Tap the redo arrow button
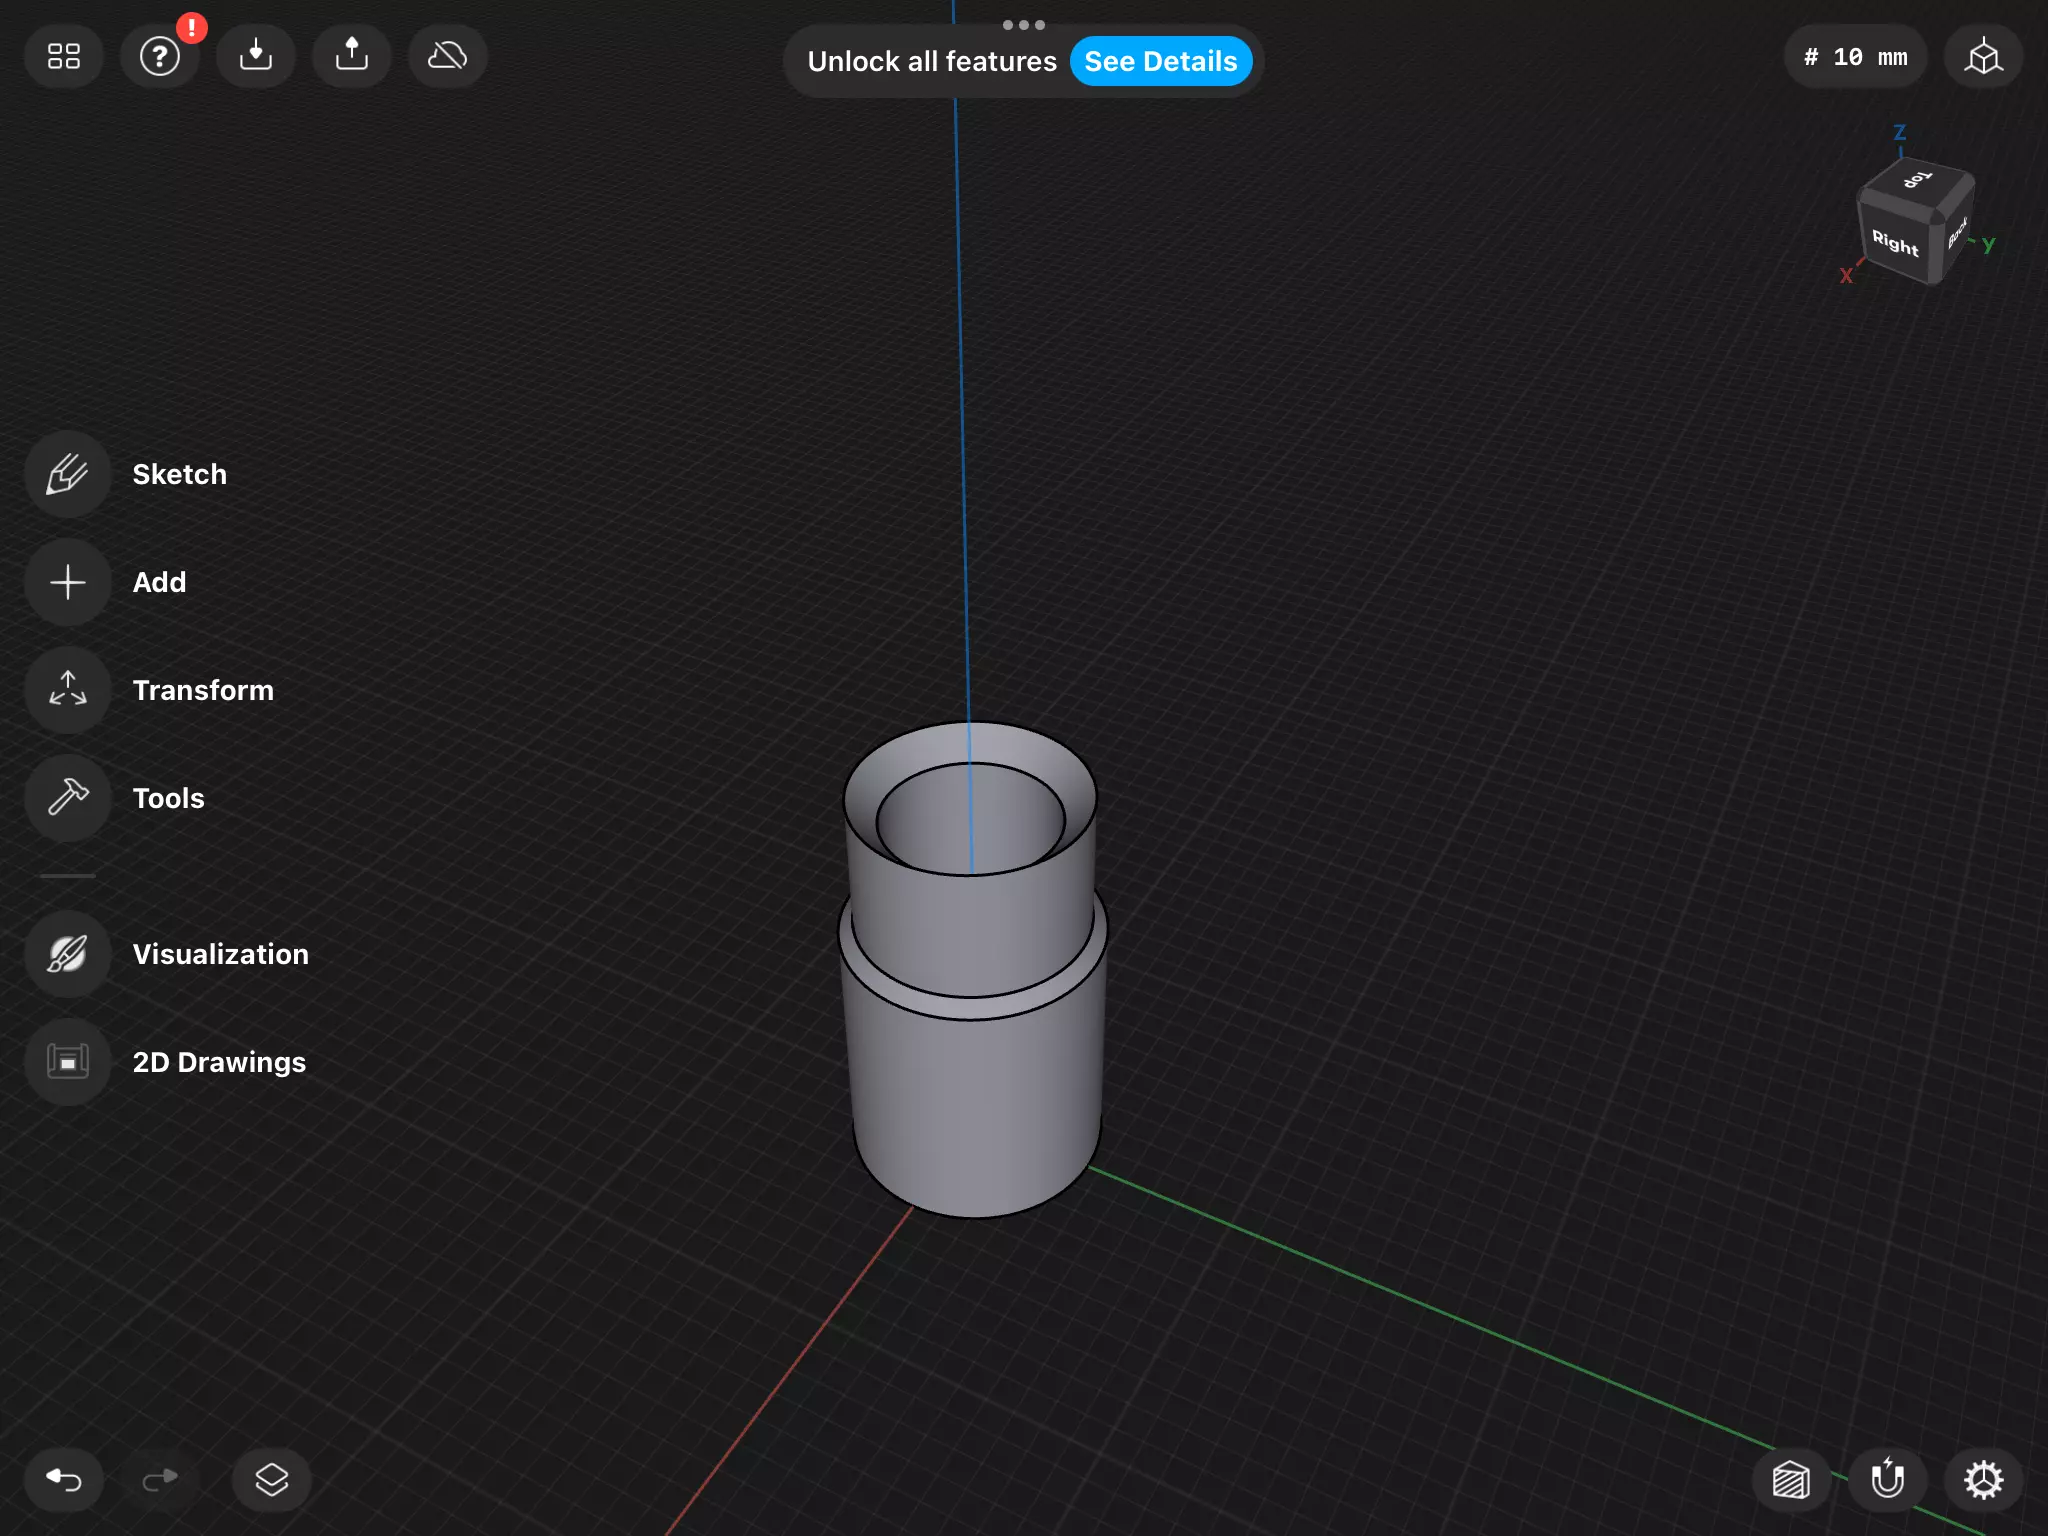This screenshot has height=1536, width=2048. 160,1479
